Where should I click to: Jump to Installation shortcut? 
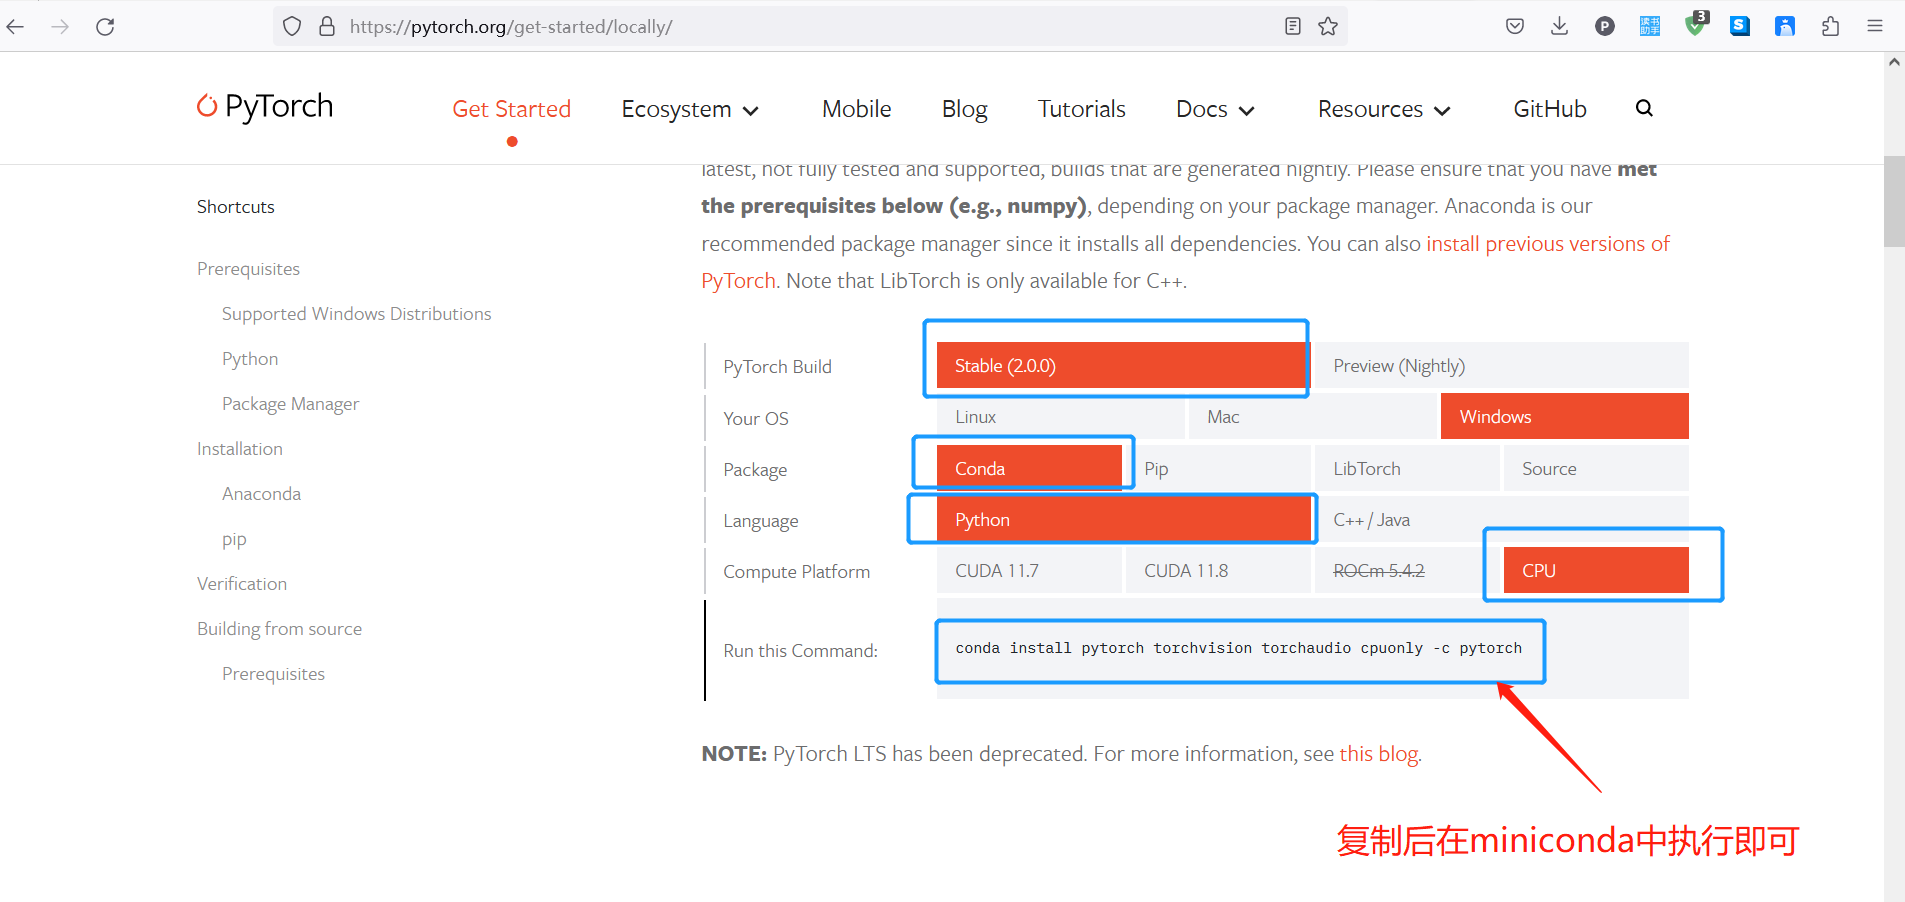[240, 449]
